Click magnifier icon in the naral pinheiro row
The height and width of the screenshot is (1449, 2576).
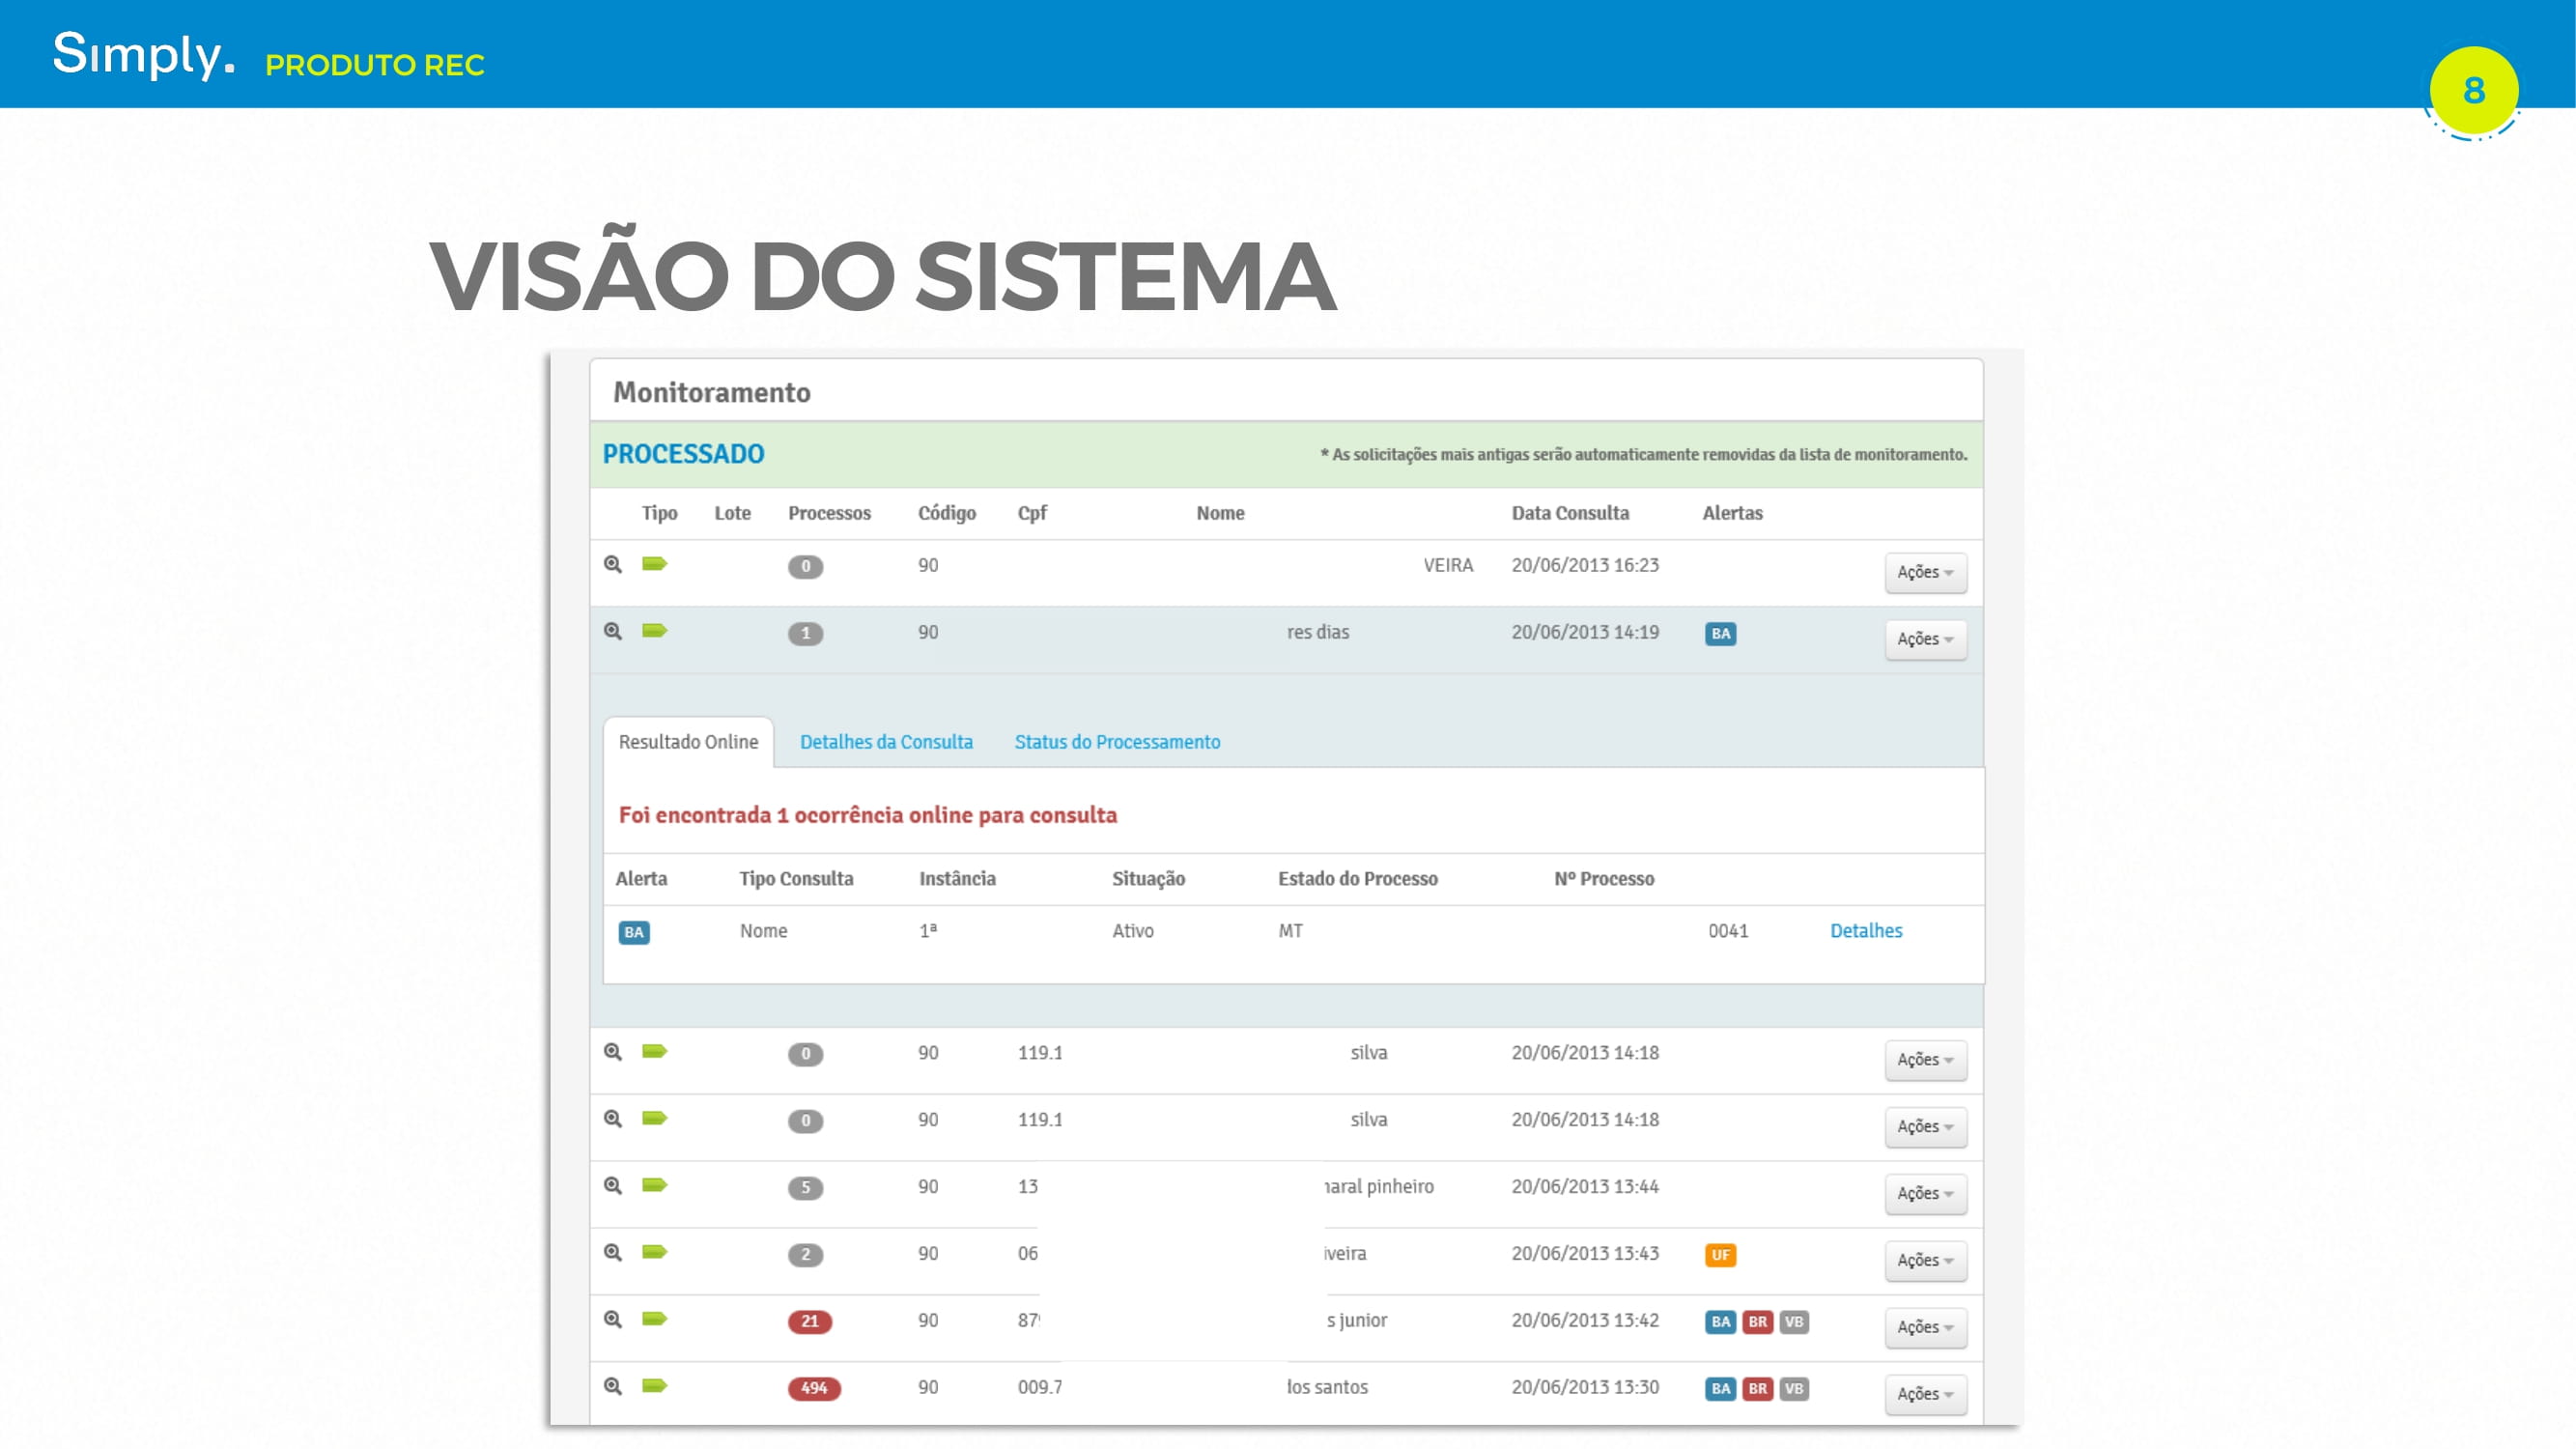pos(613,1186)
